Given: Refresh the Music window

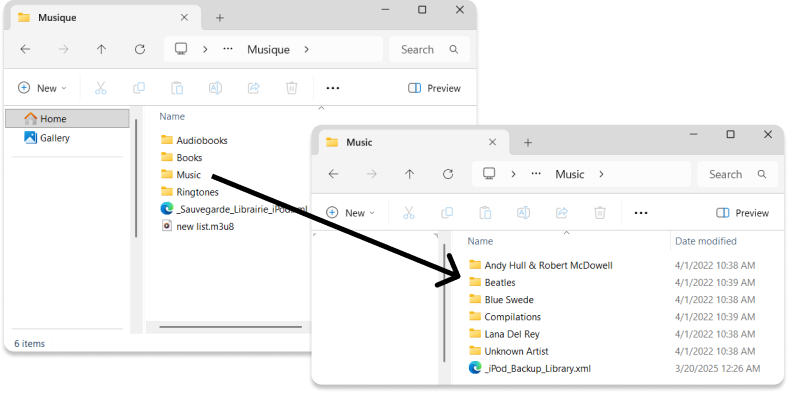Looking at the screenshot, I should 448,174.
